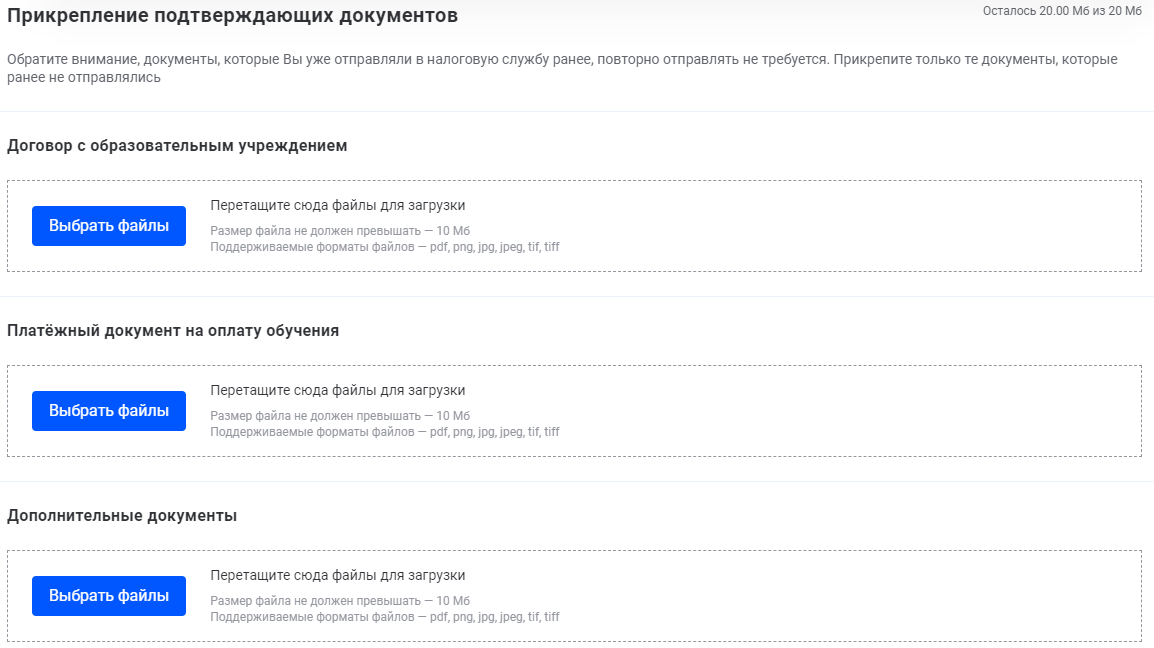Click the 10 Мб size limit hint under additional documents
This screenshot has width=1154, height=648.
(340, 601)
